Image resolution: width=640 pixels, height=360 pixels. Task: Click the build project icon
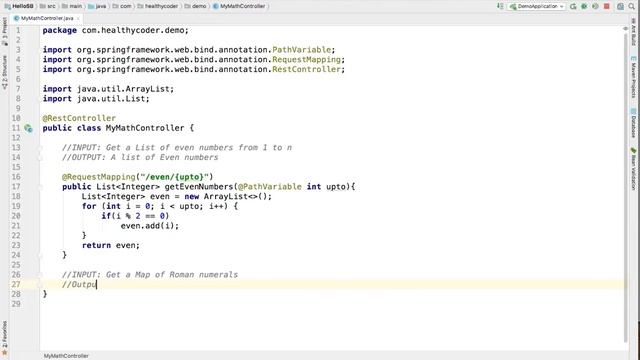(x=500, y=6)
